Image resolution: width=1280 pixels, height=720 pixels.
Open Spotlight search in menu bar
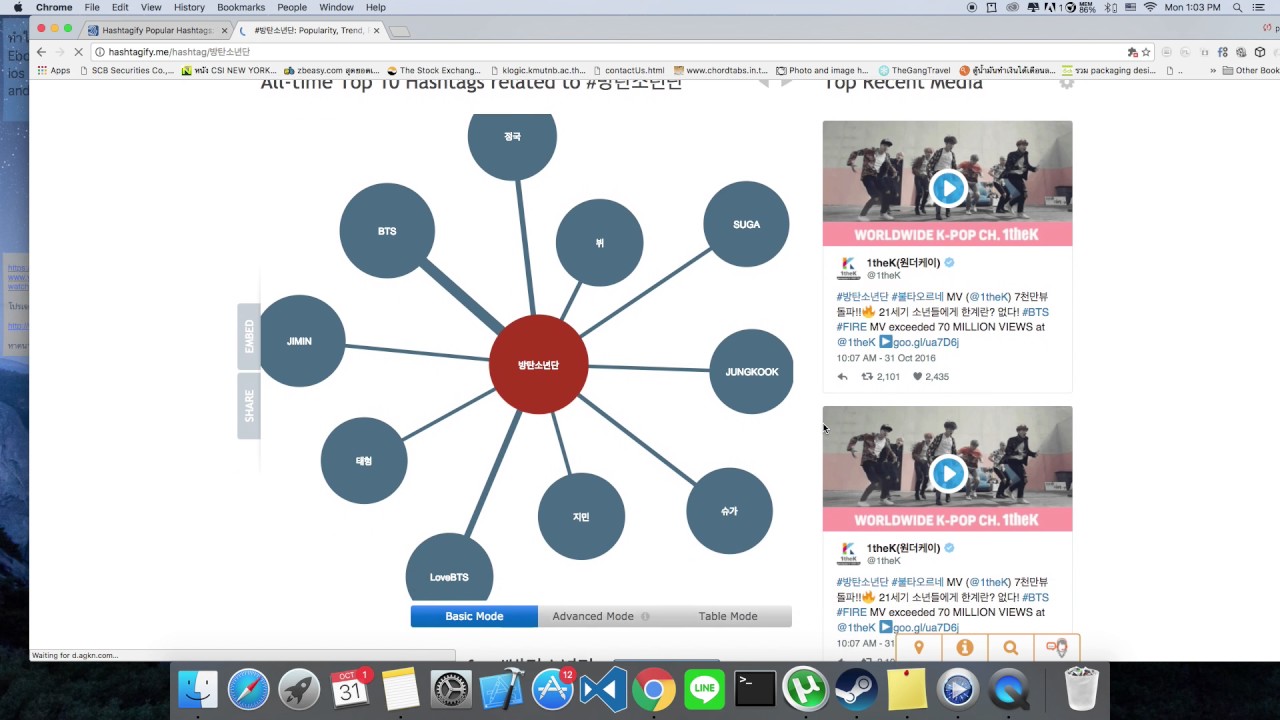click(1237, 7)
